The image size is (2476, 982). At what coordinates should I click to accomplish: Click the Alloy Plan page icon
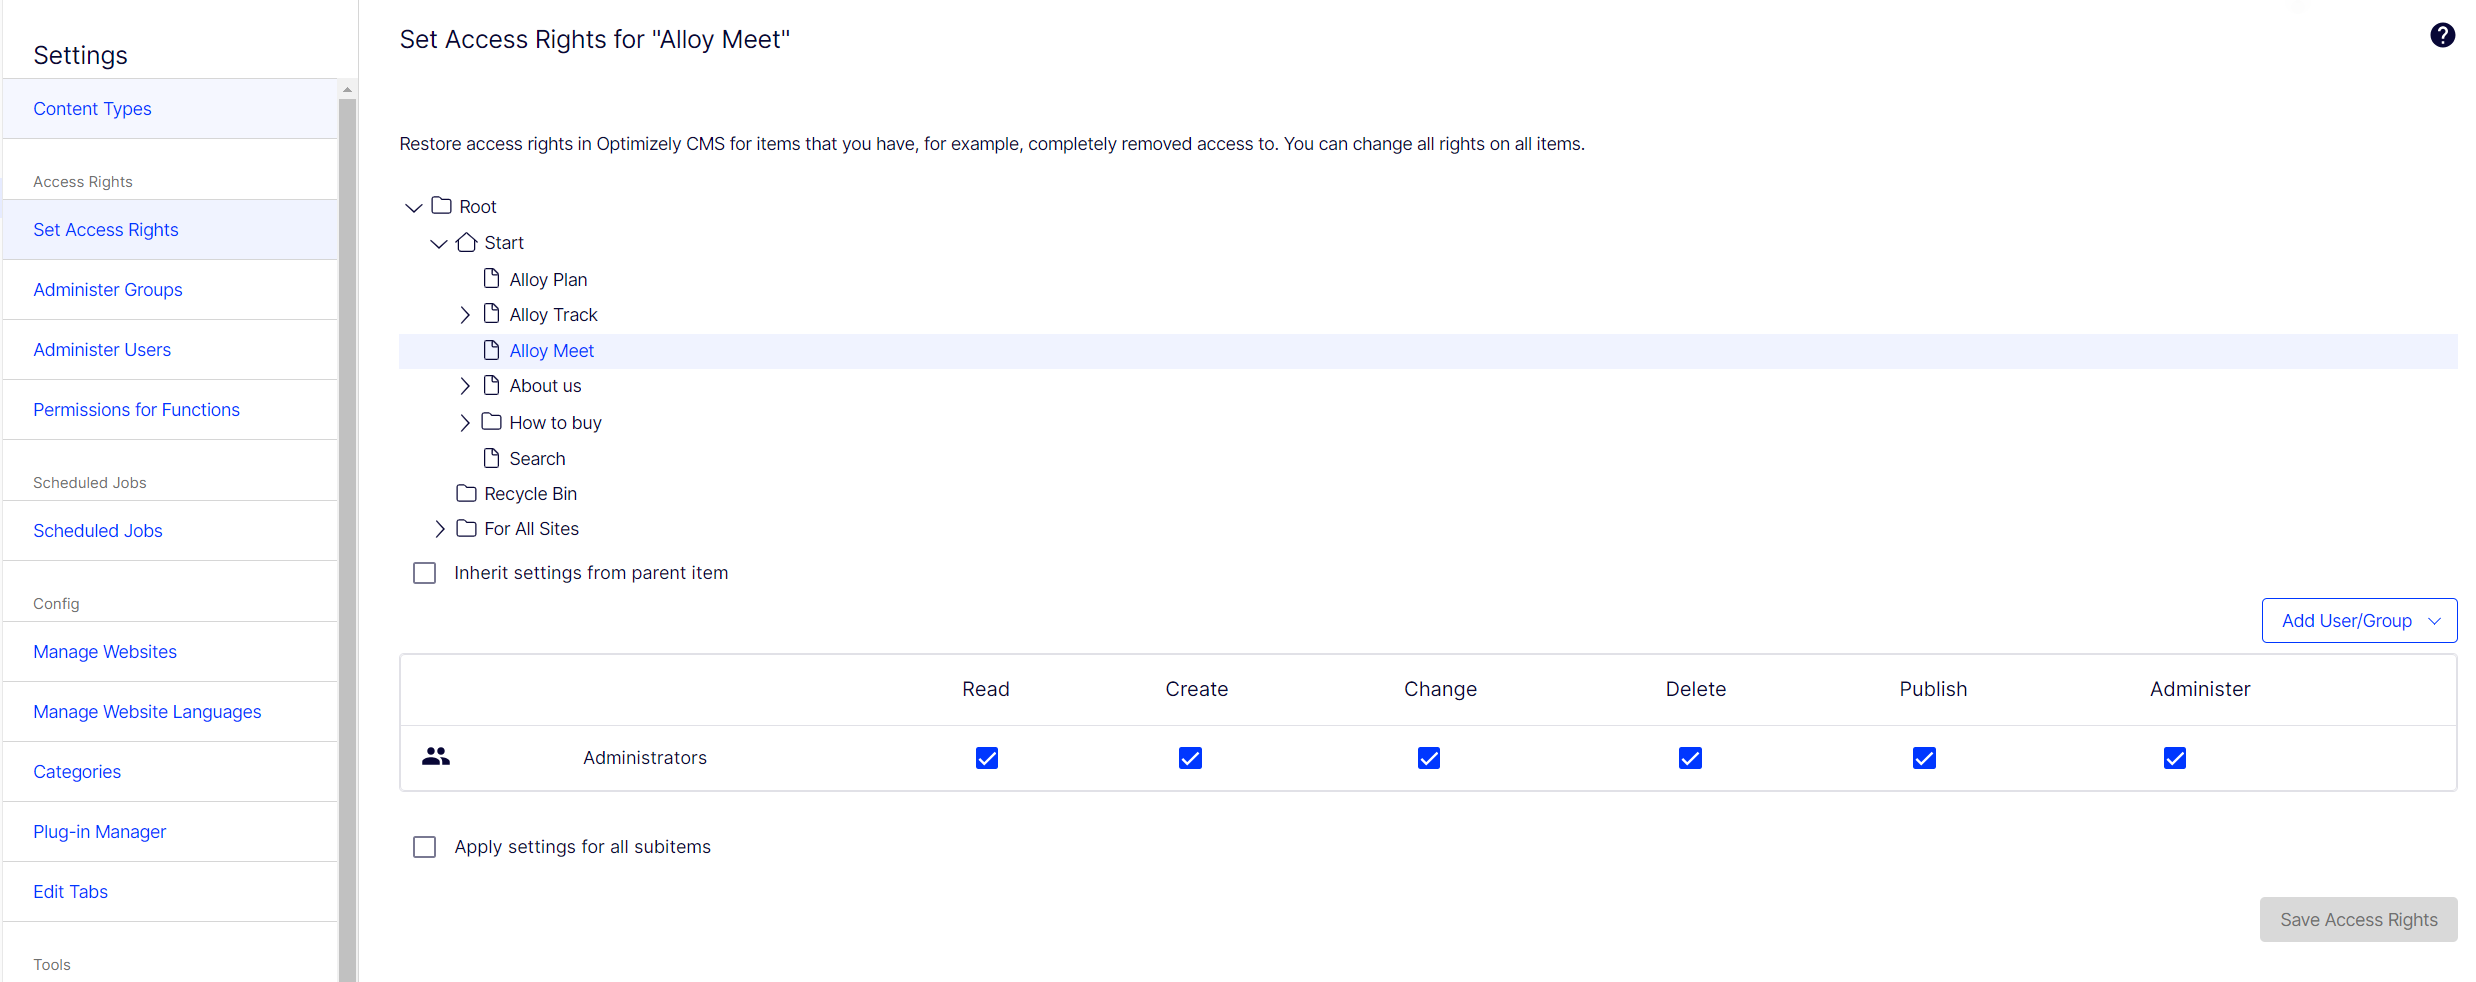(x=491, y=279)
